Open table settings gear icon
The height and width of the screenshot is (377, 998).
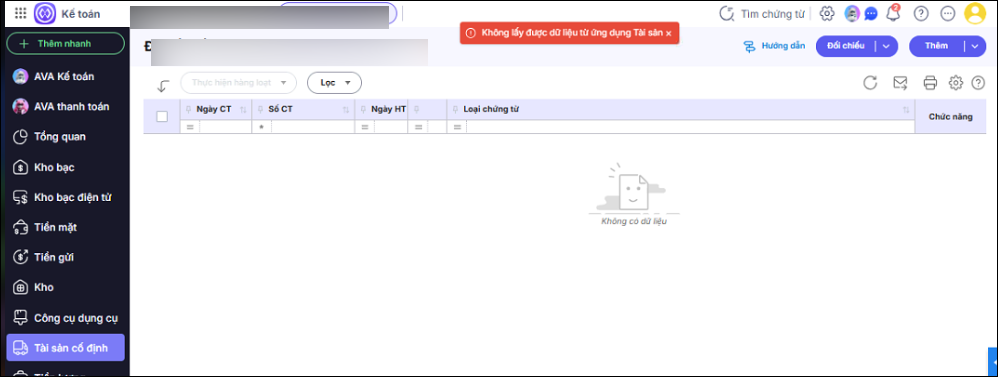click(956, 83)
